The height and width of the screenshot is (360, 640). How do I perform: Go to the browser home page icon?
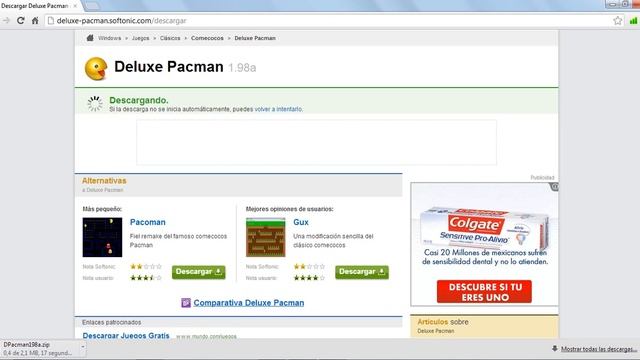(x=35, y=20)
